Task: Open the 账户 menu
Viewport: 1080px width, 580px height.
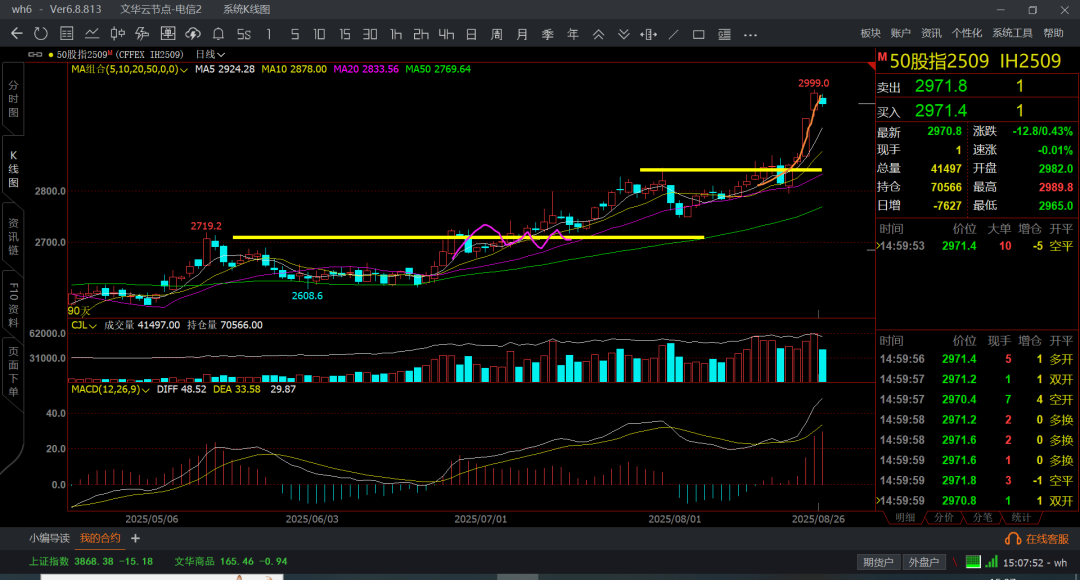Action: (x=901, y=33)
